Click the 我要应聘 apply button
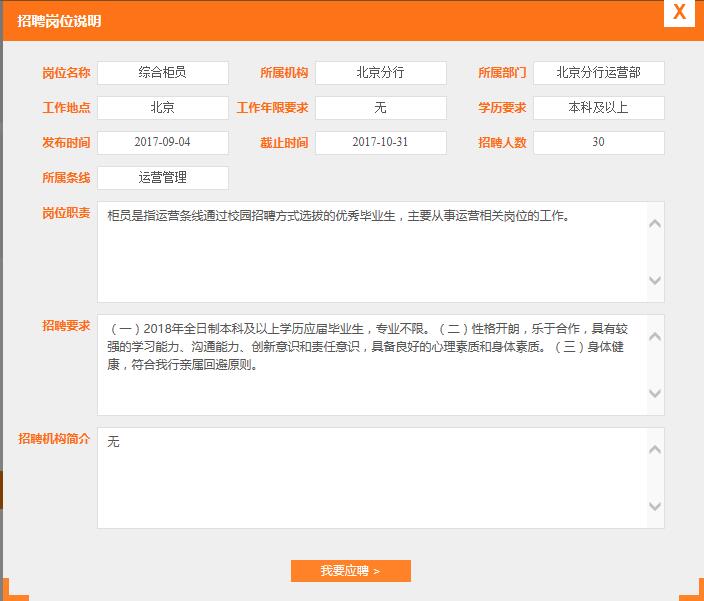 point(350,571)
